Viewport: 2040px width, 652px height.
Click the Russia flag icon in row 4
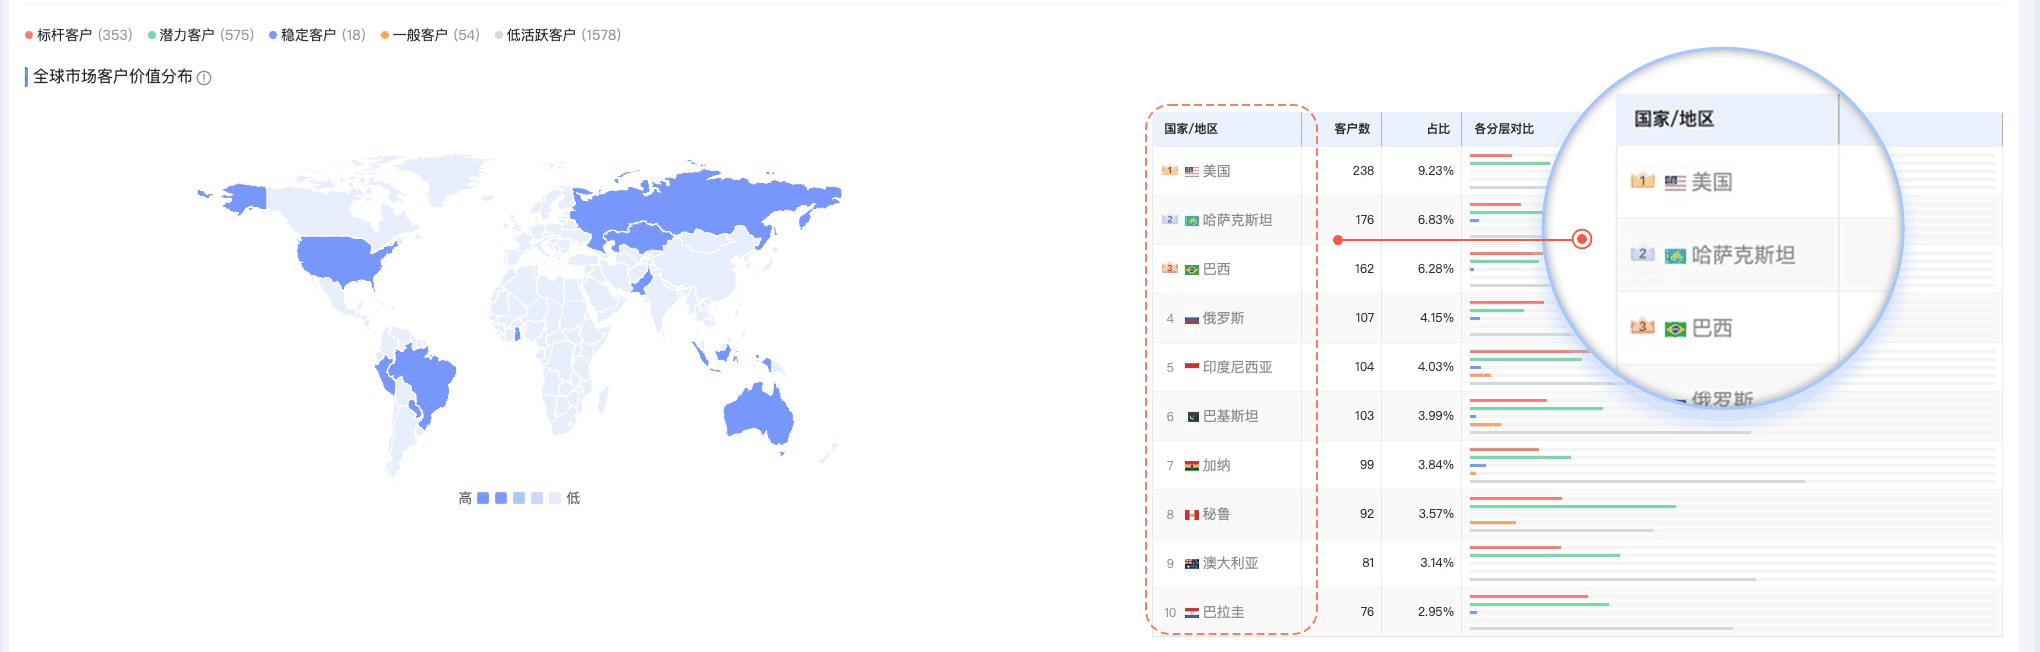[x=1190, y=317]
